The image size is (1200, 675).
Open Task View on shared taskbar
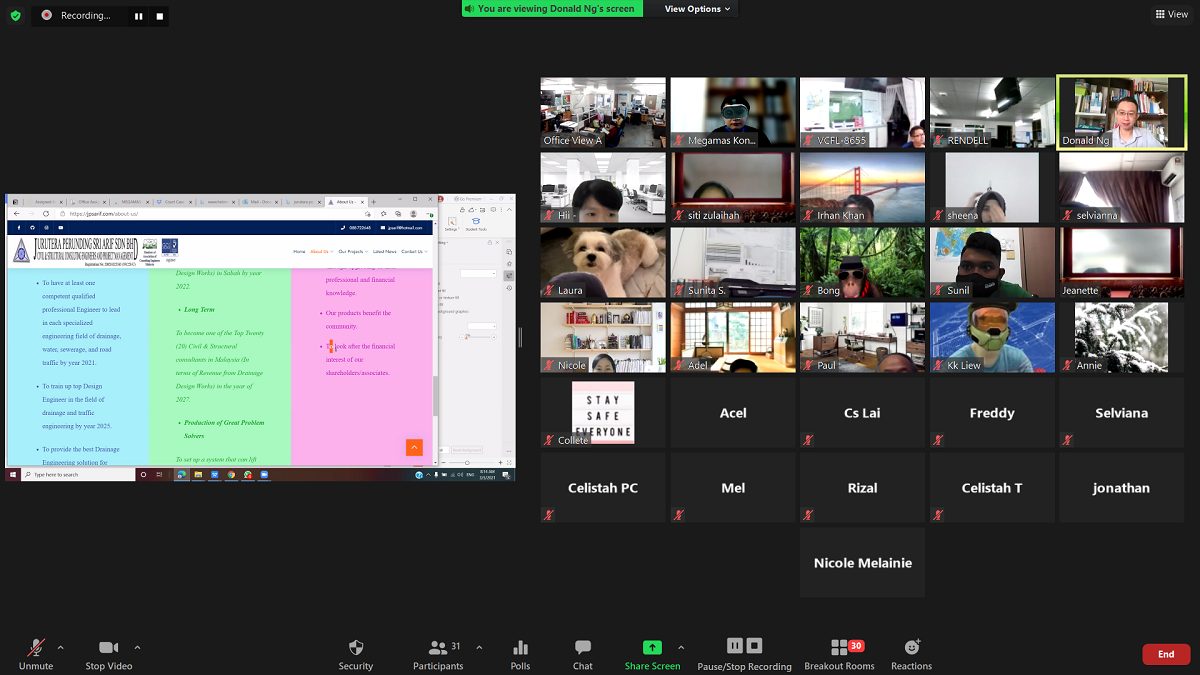[159, 474]
